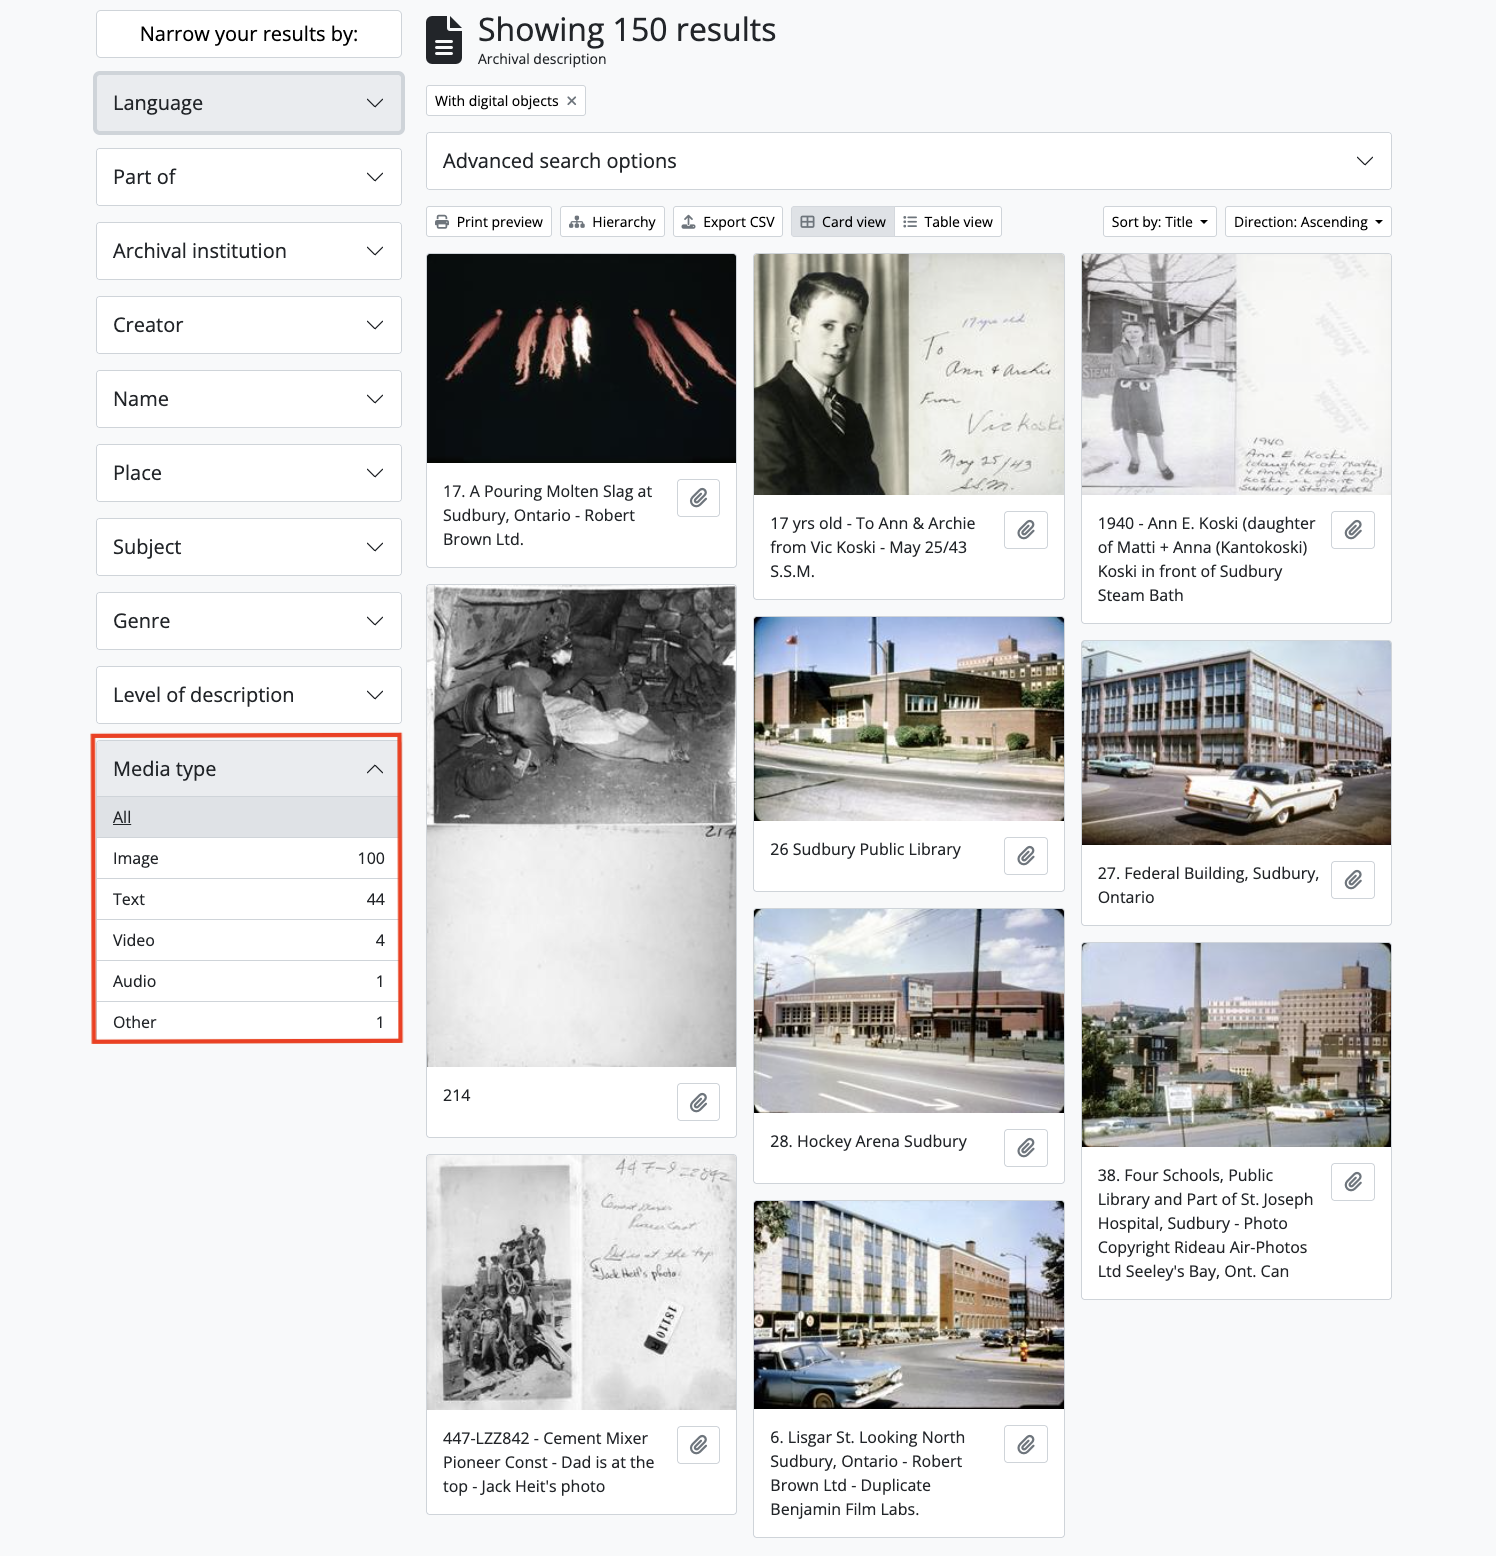Click clipboard icon for Cement Mixer photo
Viewport: 1496px width, 1556px height.
click(x=698, y=1445)
